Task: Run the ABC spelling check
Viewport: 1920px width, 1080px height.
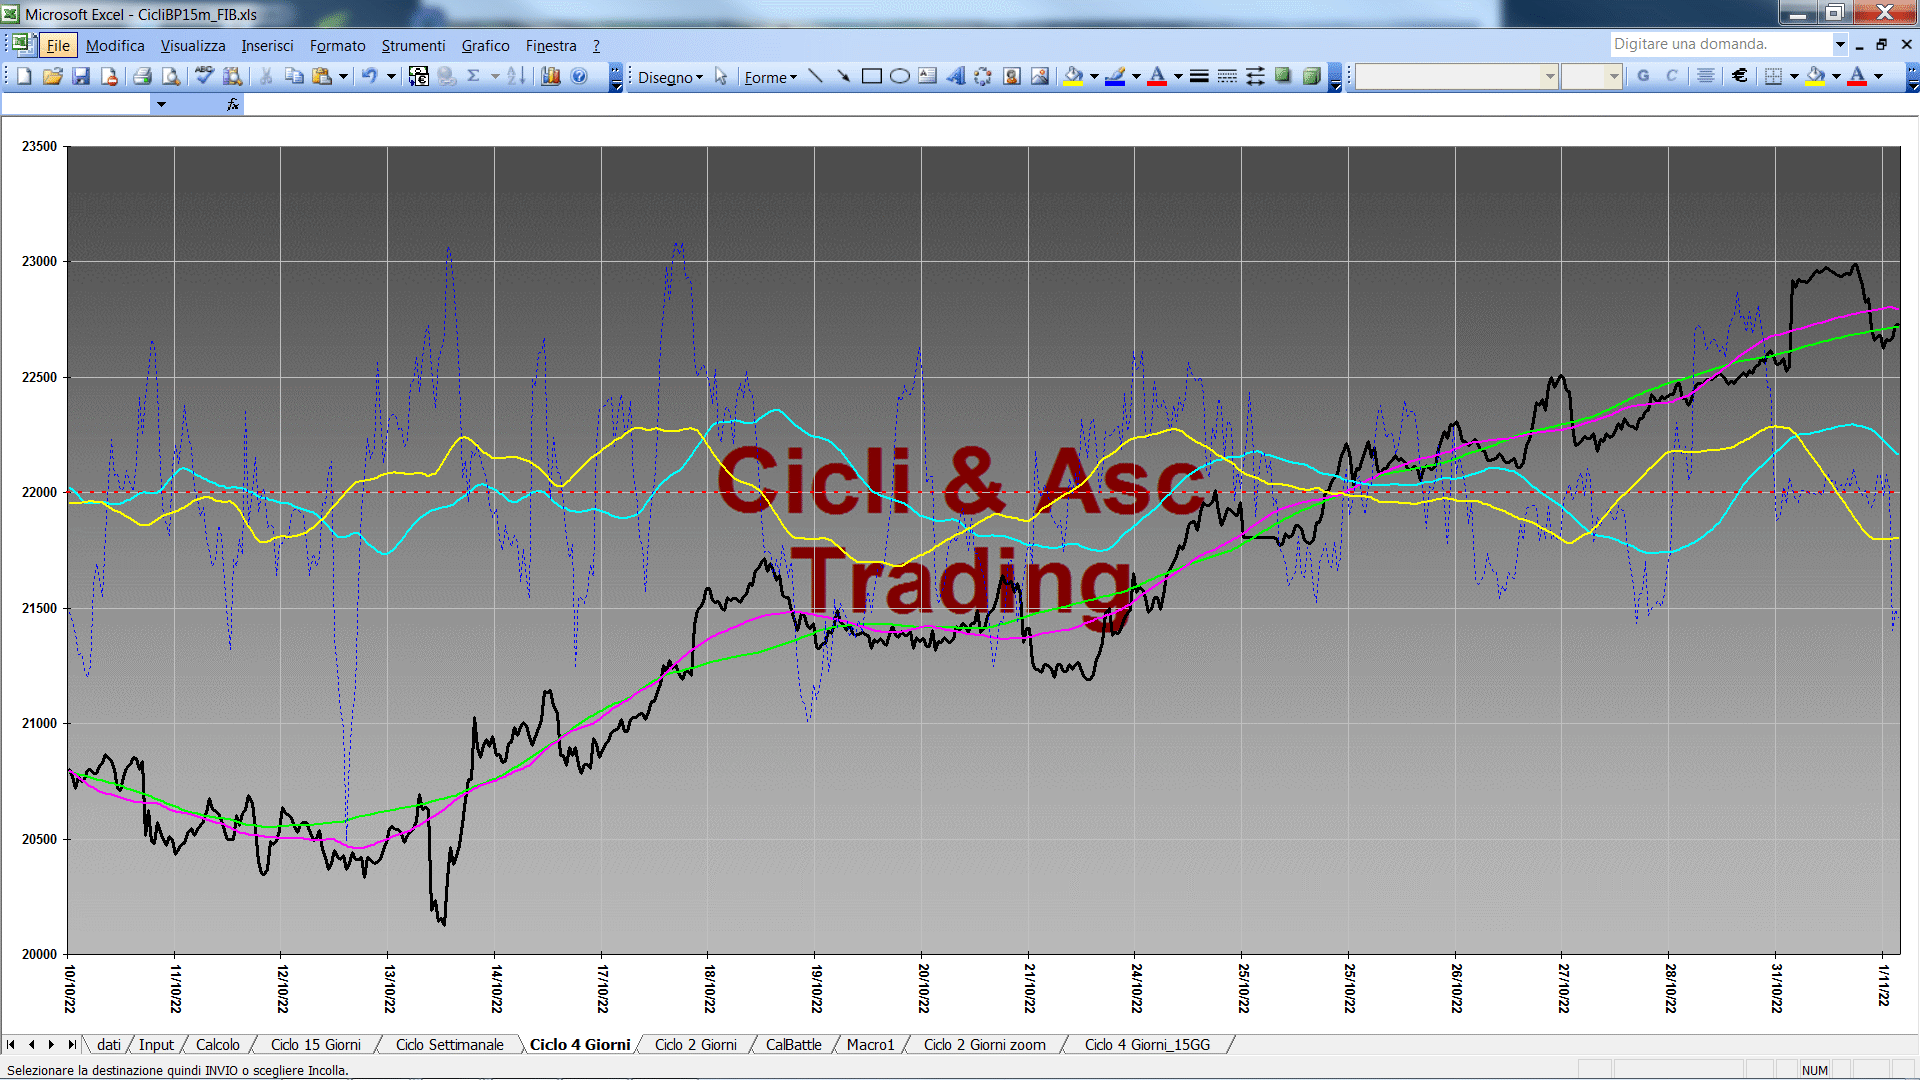Action: pos(204,76)
